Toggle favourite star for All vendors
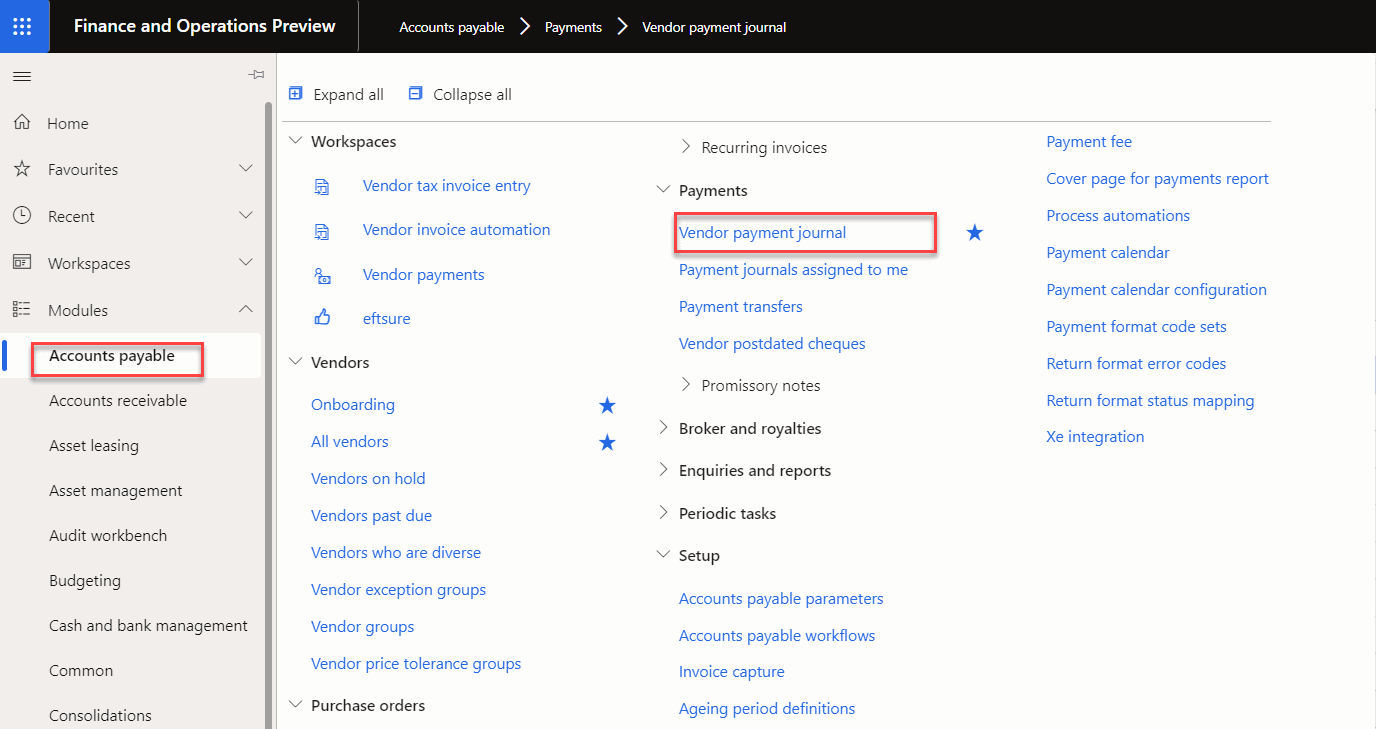 click(607, 442)
